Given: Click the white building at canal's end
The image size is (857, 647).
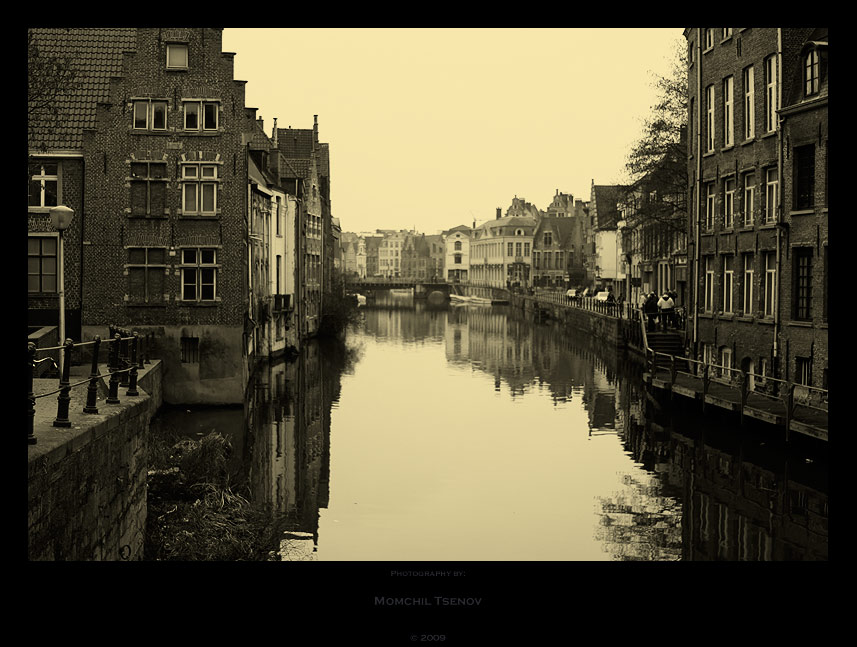Looking at the screenshot, I should click(502, 251).
